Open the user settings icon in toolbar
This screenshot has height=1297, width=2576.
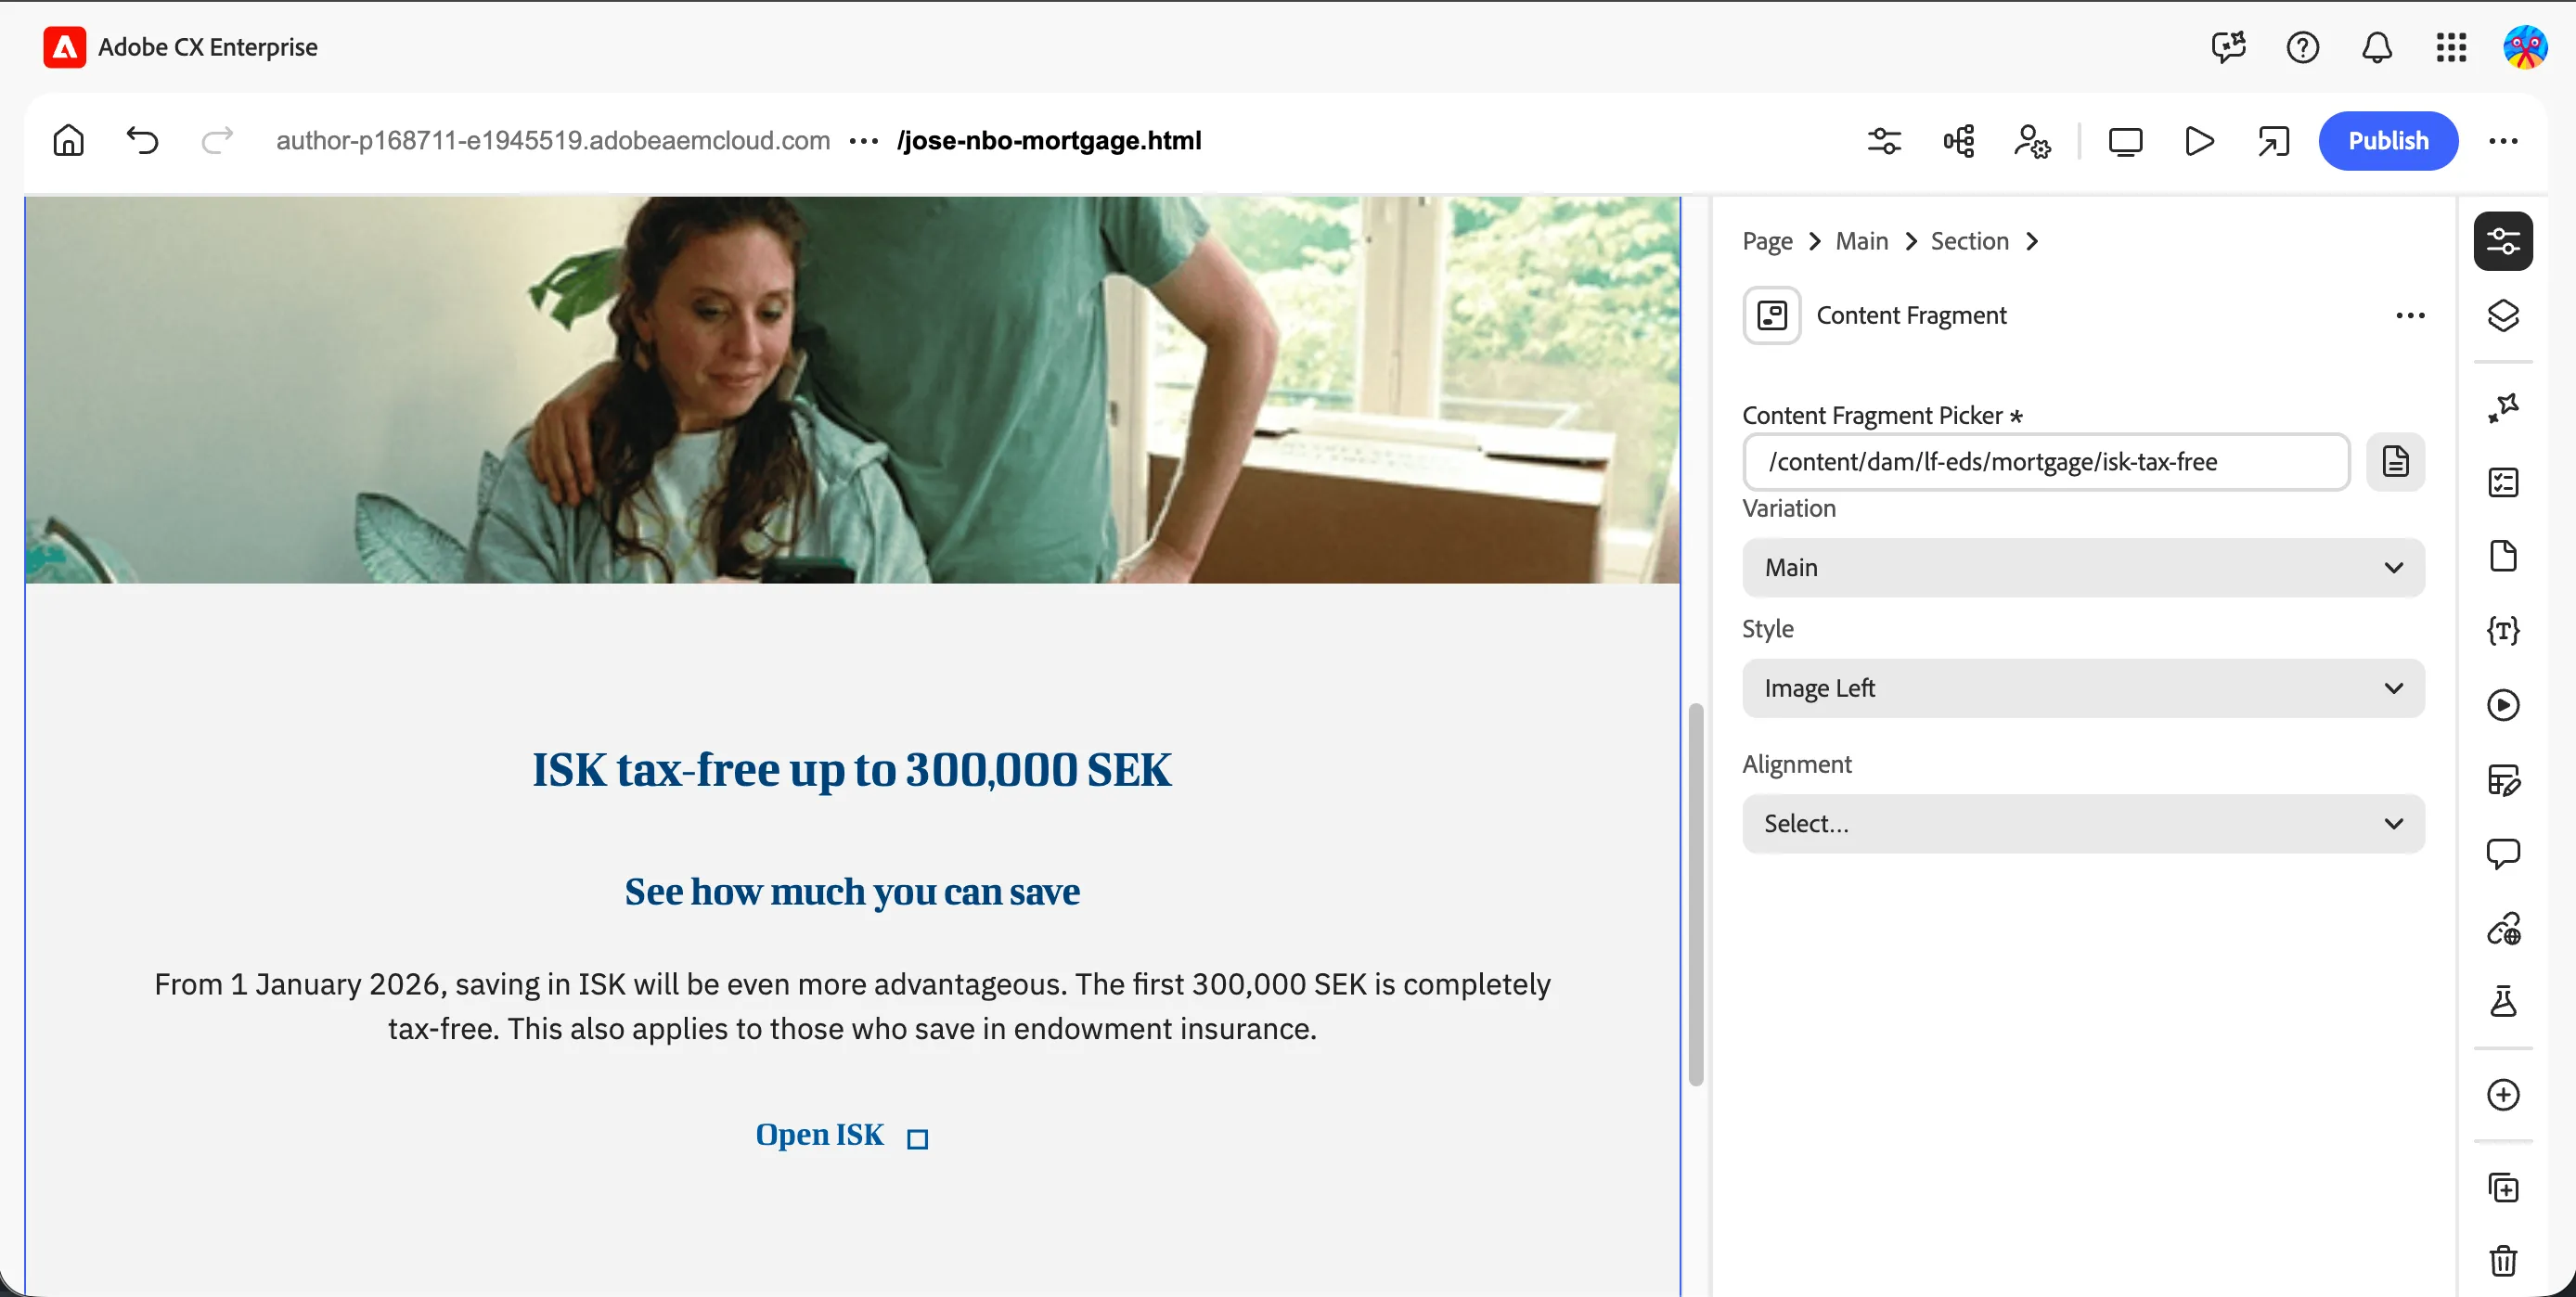(x=2032, y=141)
